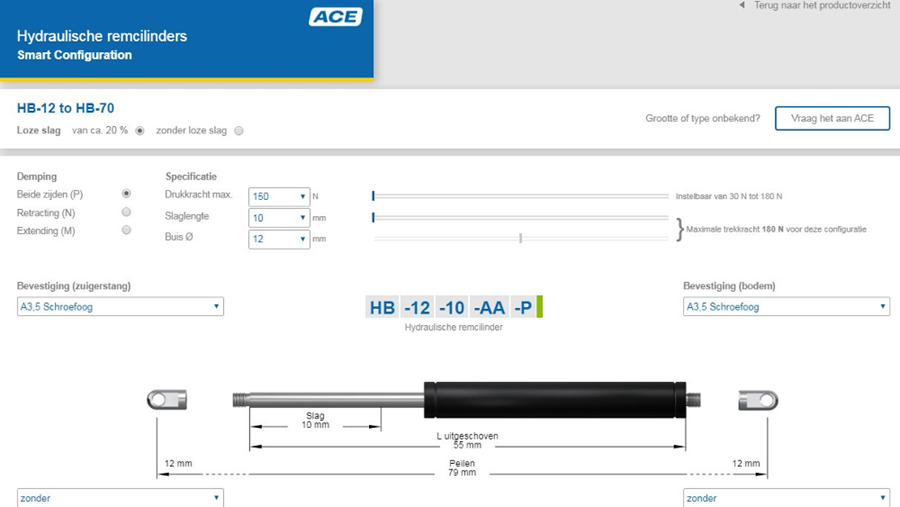Click the Drukkracht slider handle
The height and width of the screenshot is (507, 900).
coord(373,196)
